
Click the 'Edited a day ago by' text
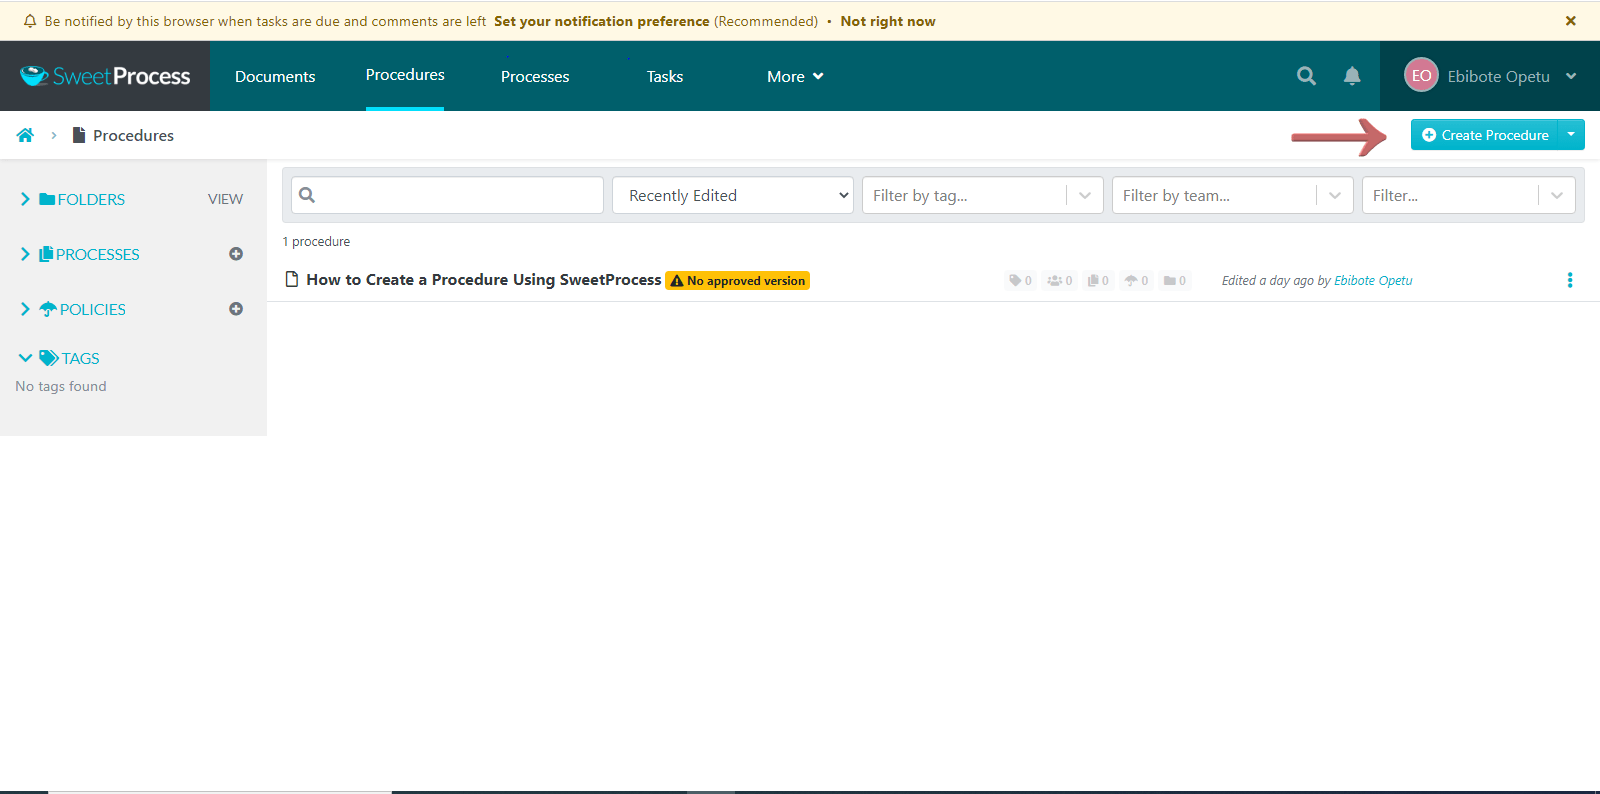(x=1276, y=281)
